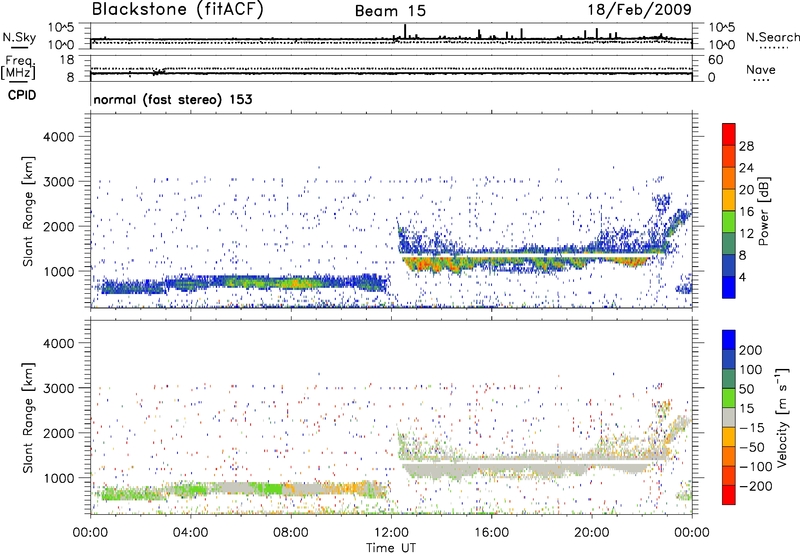
Task: Click the '00:00' label at time axis start
Action: pos(90,533)
